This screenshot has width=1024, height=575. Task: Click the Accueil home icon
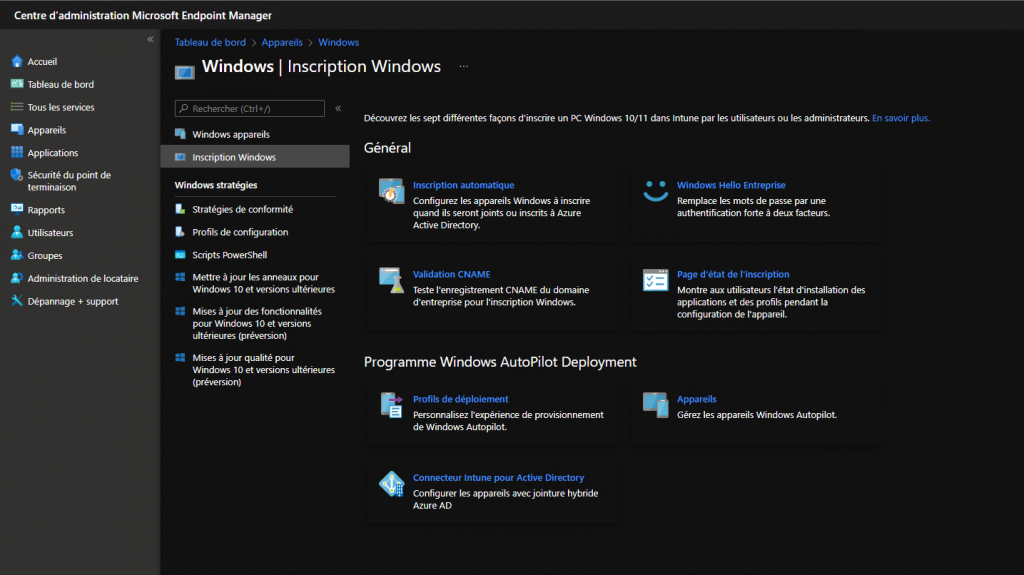point(17,61)
